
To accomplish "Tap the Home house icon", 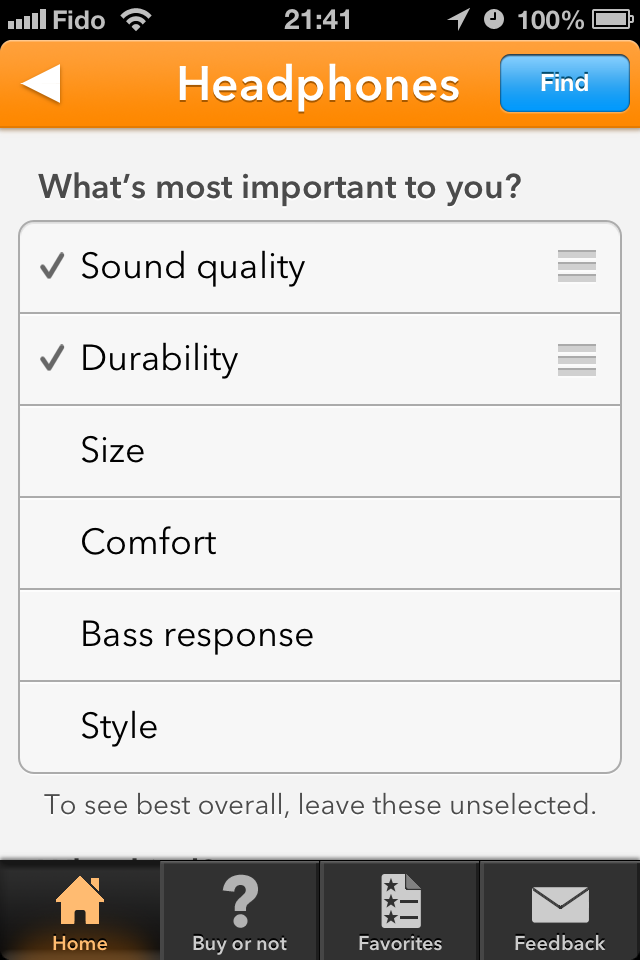I will [80, 899].
